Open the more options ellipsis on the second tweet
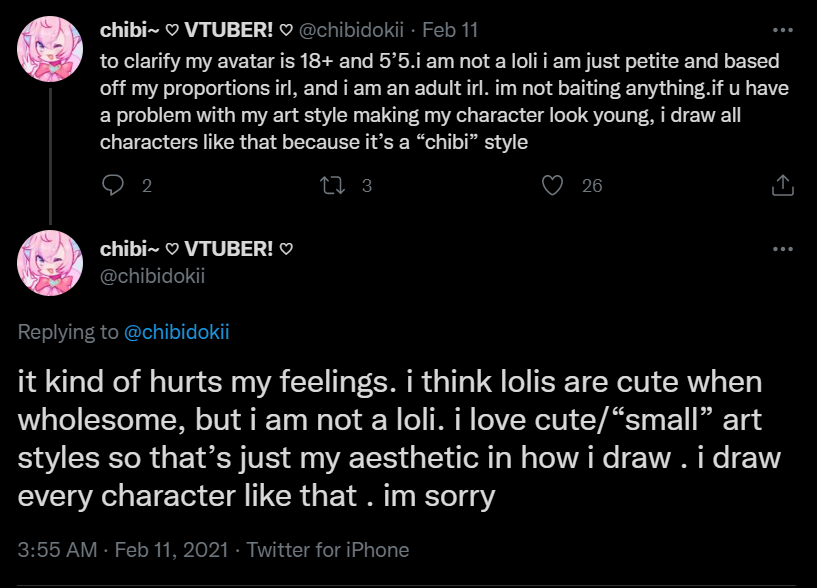The width and height of the screenshot is (817, 588). [784, 250]
